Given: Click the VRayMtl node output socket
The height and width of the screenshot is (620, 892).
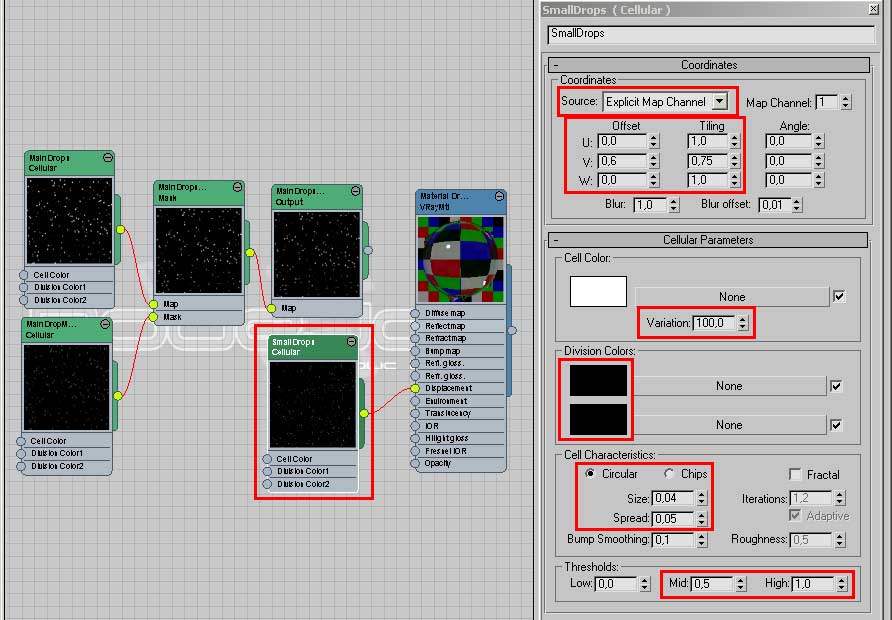Looking at the screenshot, I should click(512, 329).
